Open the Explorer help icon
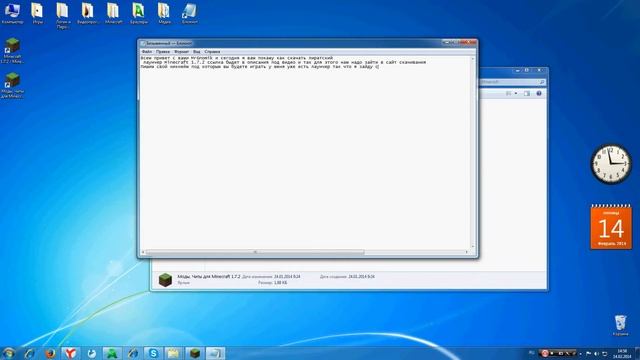This screenshot has height=360, width=640. pyautogui.click(x=539, y=93)
